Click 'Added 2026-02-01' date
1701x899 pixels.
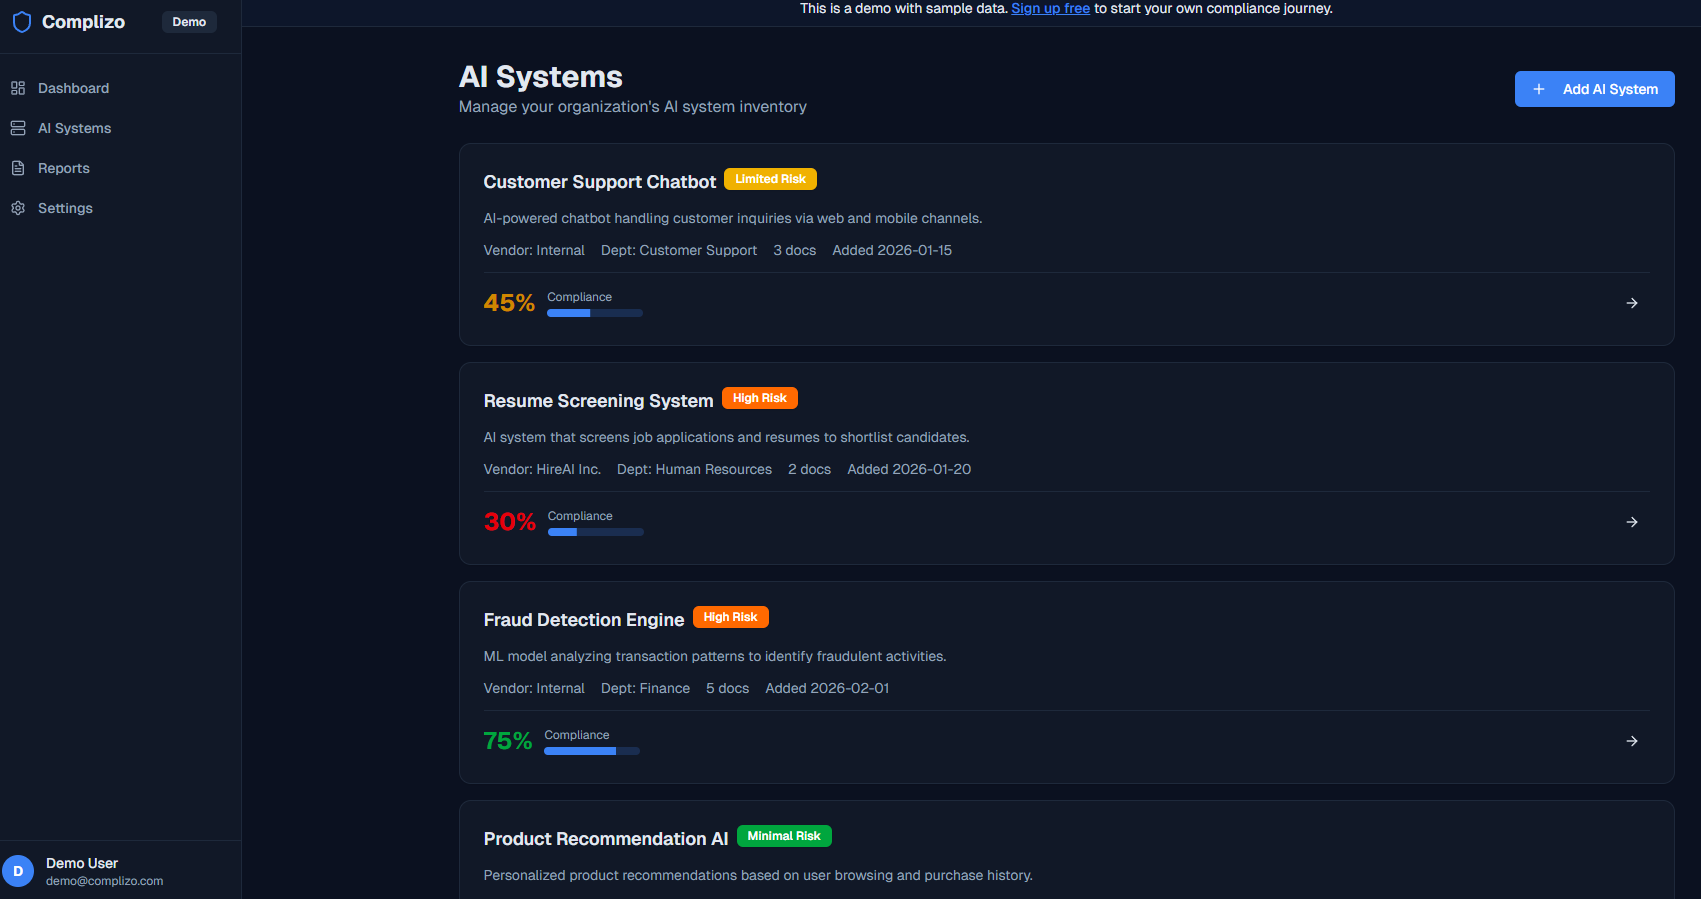[827, 688]
